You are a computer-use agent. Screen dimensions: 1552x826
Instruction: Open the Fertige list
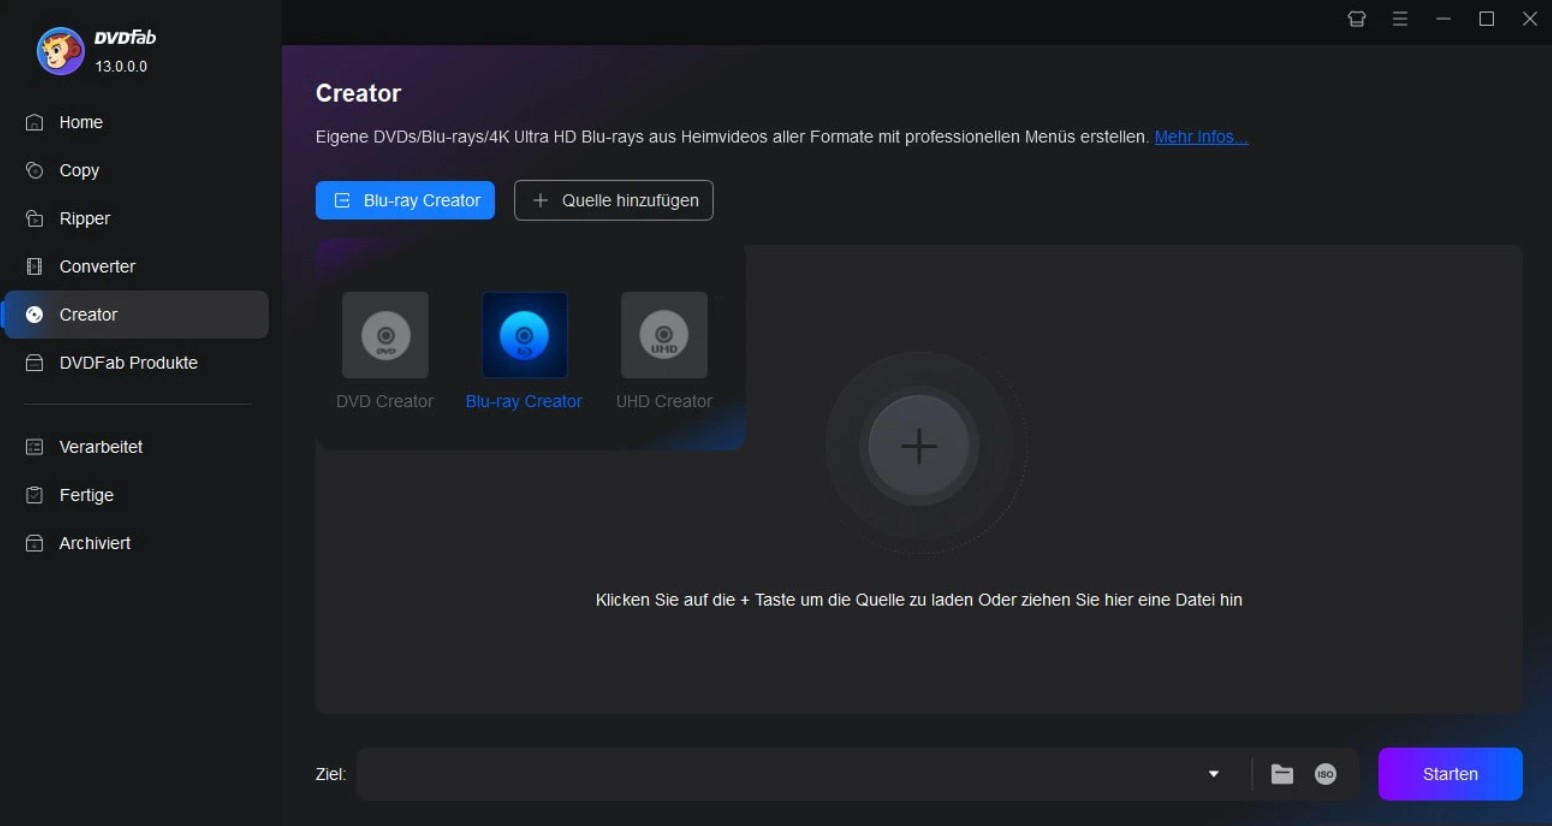pos(136,495)
